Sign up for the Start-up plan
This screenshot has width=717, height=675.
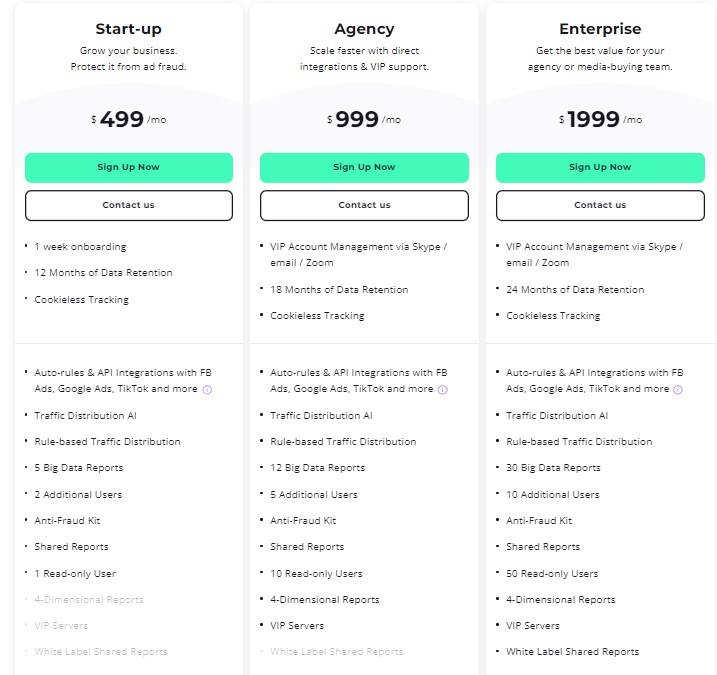coord(128,167)
